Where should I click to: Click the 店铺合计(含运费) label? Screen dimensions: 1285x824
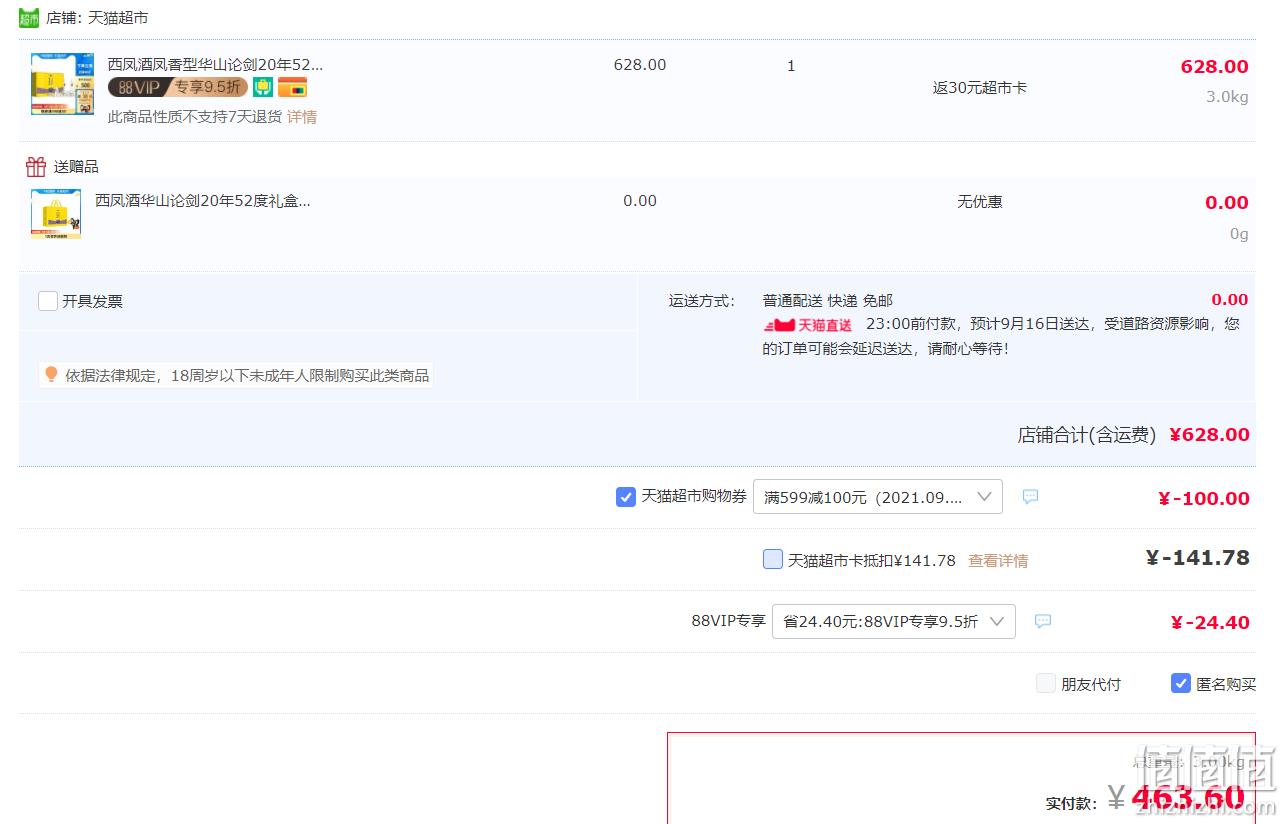point(1087,435)
